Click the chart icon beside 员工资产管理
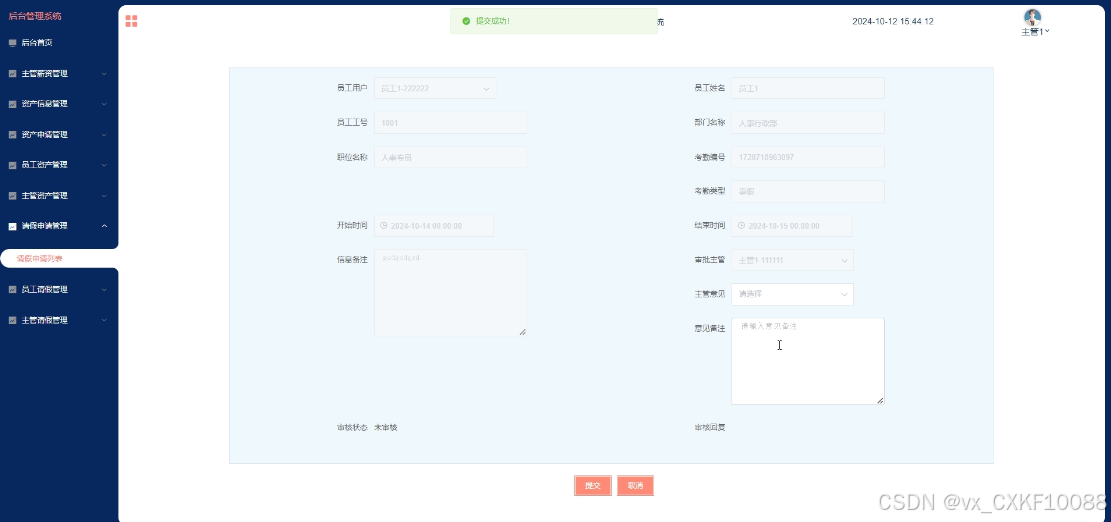Image resolution: width=1111 pixels, height=522 pixels. 12,165
